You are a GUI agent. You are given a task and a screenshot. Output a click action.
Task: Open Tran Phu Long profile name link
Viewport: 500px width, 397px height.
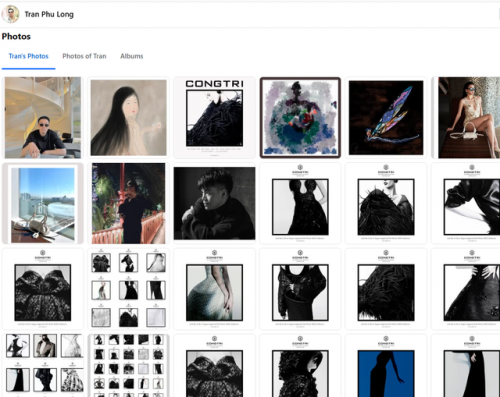click(x=49, y=14)
